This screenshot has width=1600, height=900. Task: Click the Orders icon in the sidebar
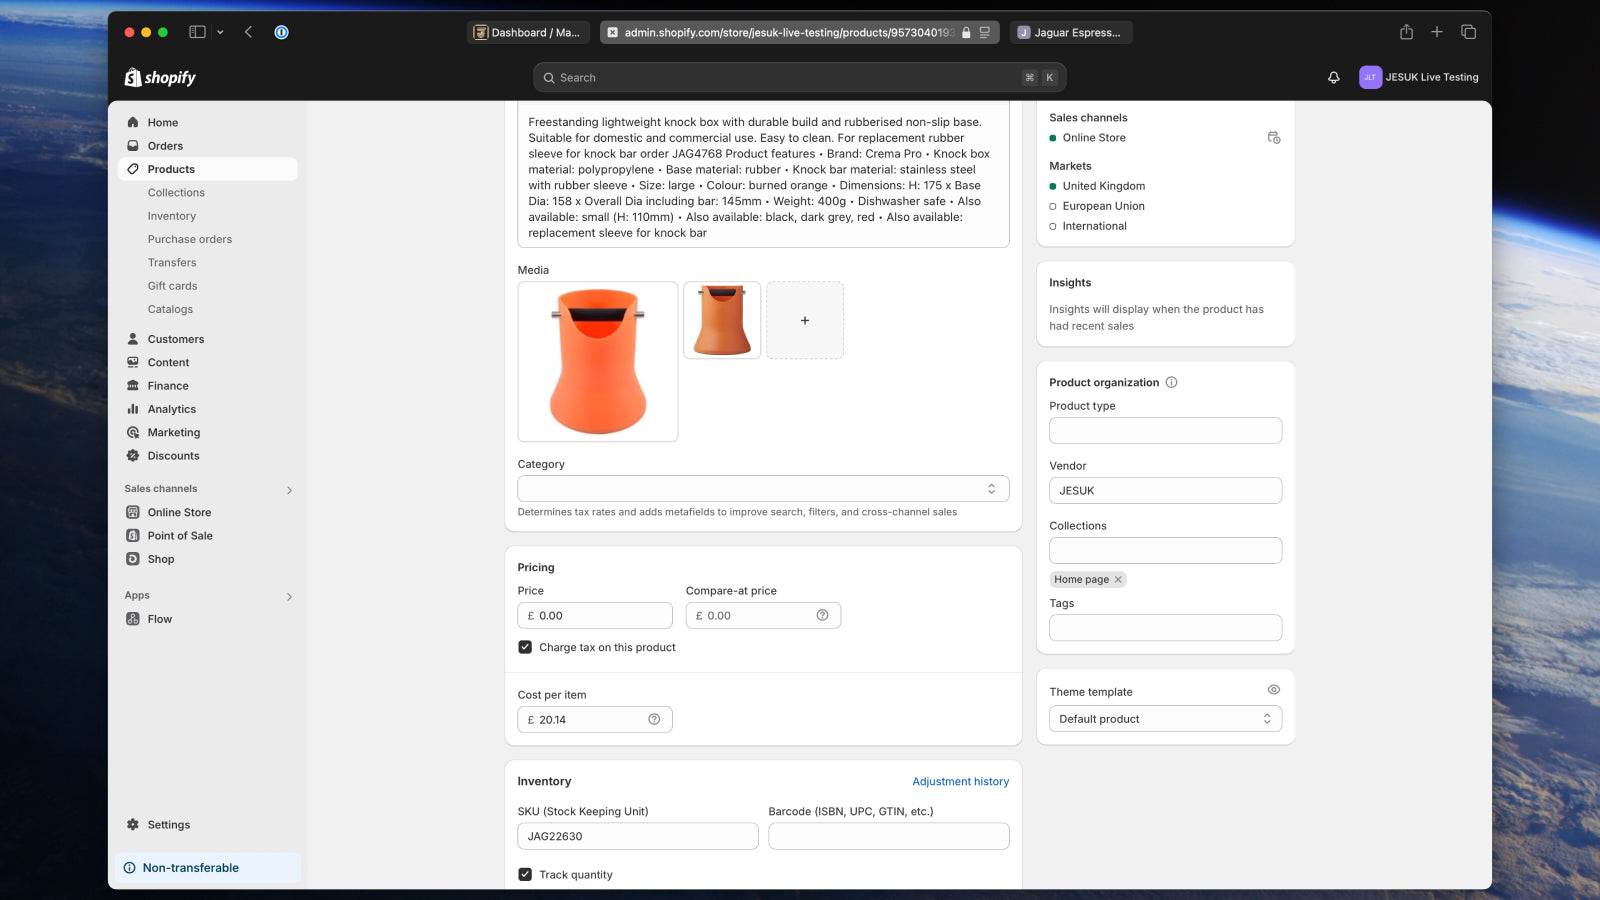point(133,145)
